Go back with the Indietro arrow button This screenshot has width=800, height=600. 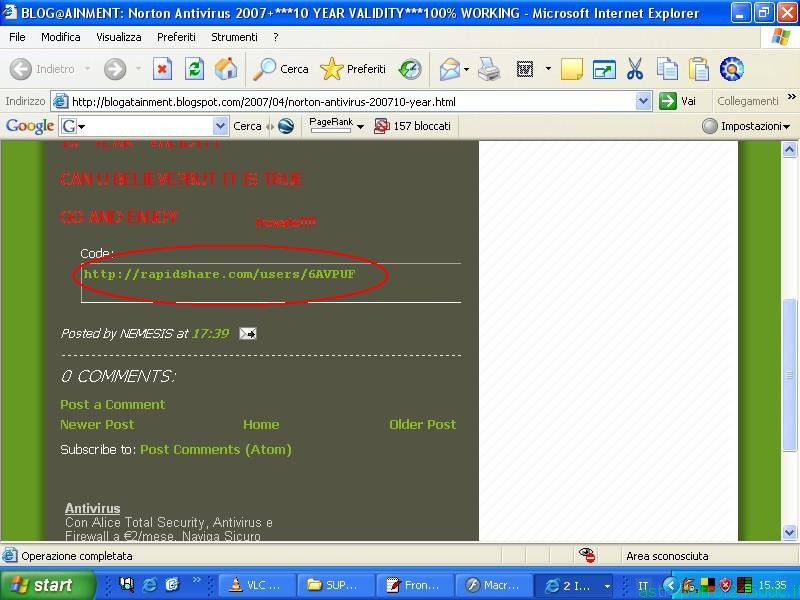[x=42, y=69]
